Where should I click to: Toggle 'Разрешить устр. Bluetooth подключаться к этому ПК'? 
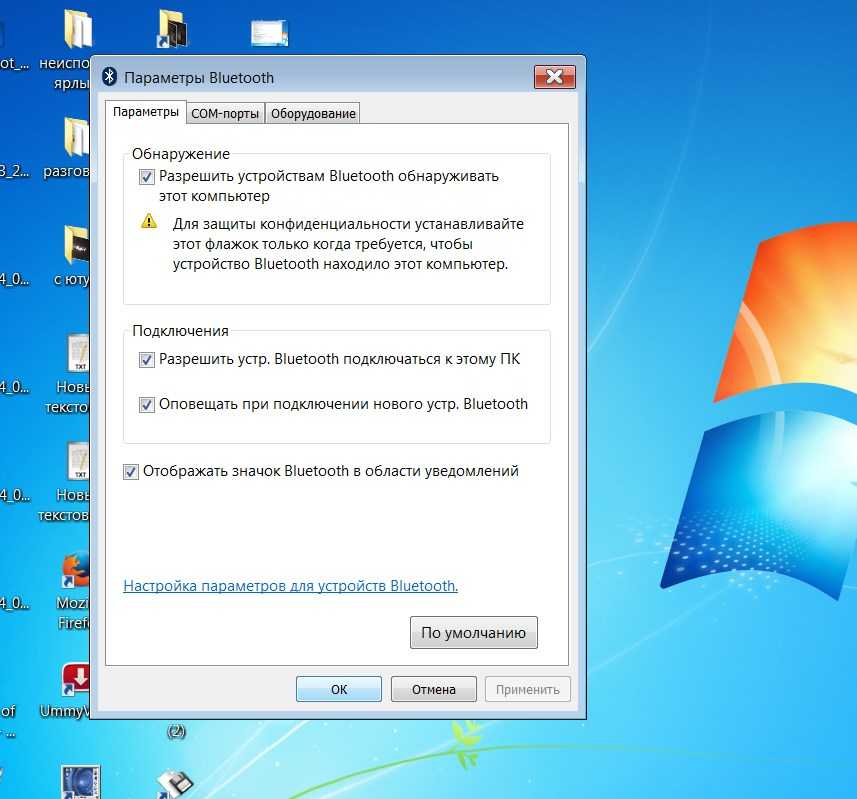tap(146, 360)
